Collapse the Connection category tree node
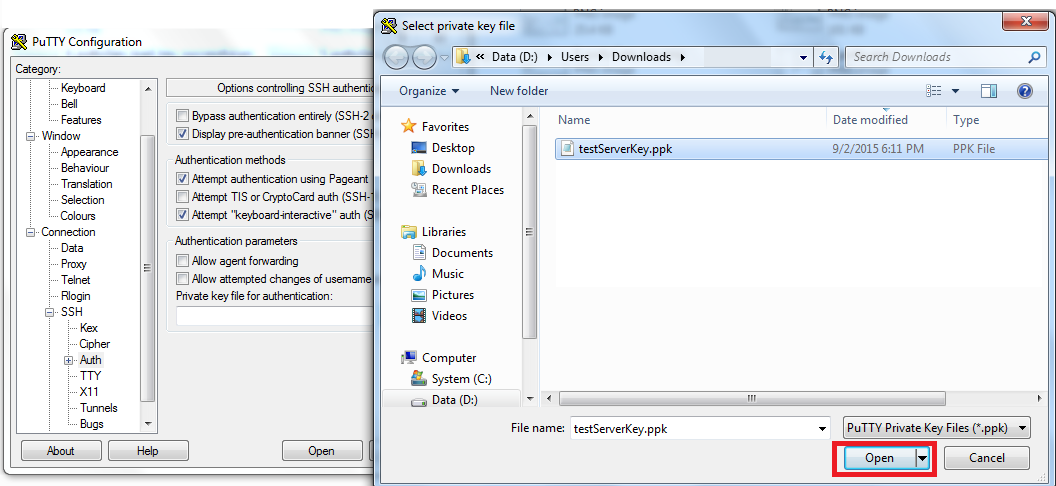 pos(30,232)
